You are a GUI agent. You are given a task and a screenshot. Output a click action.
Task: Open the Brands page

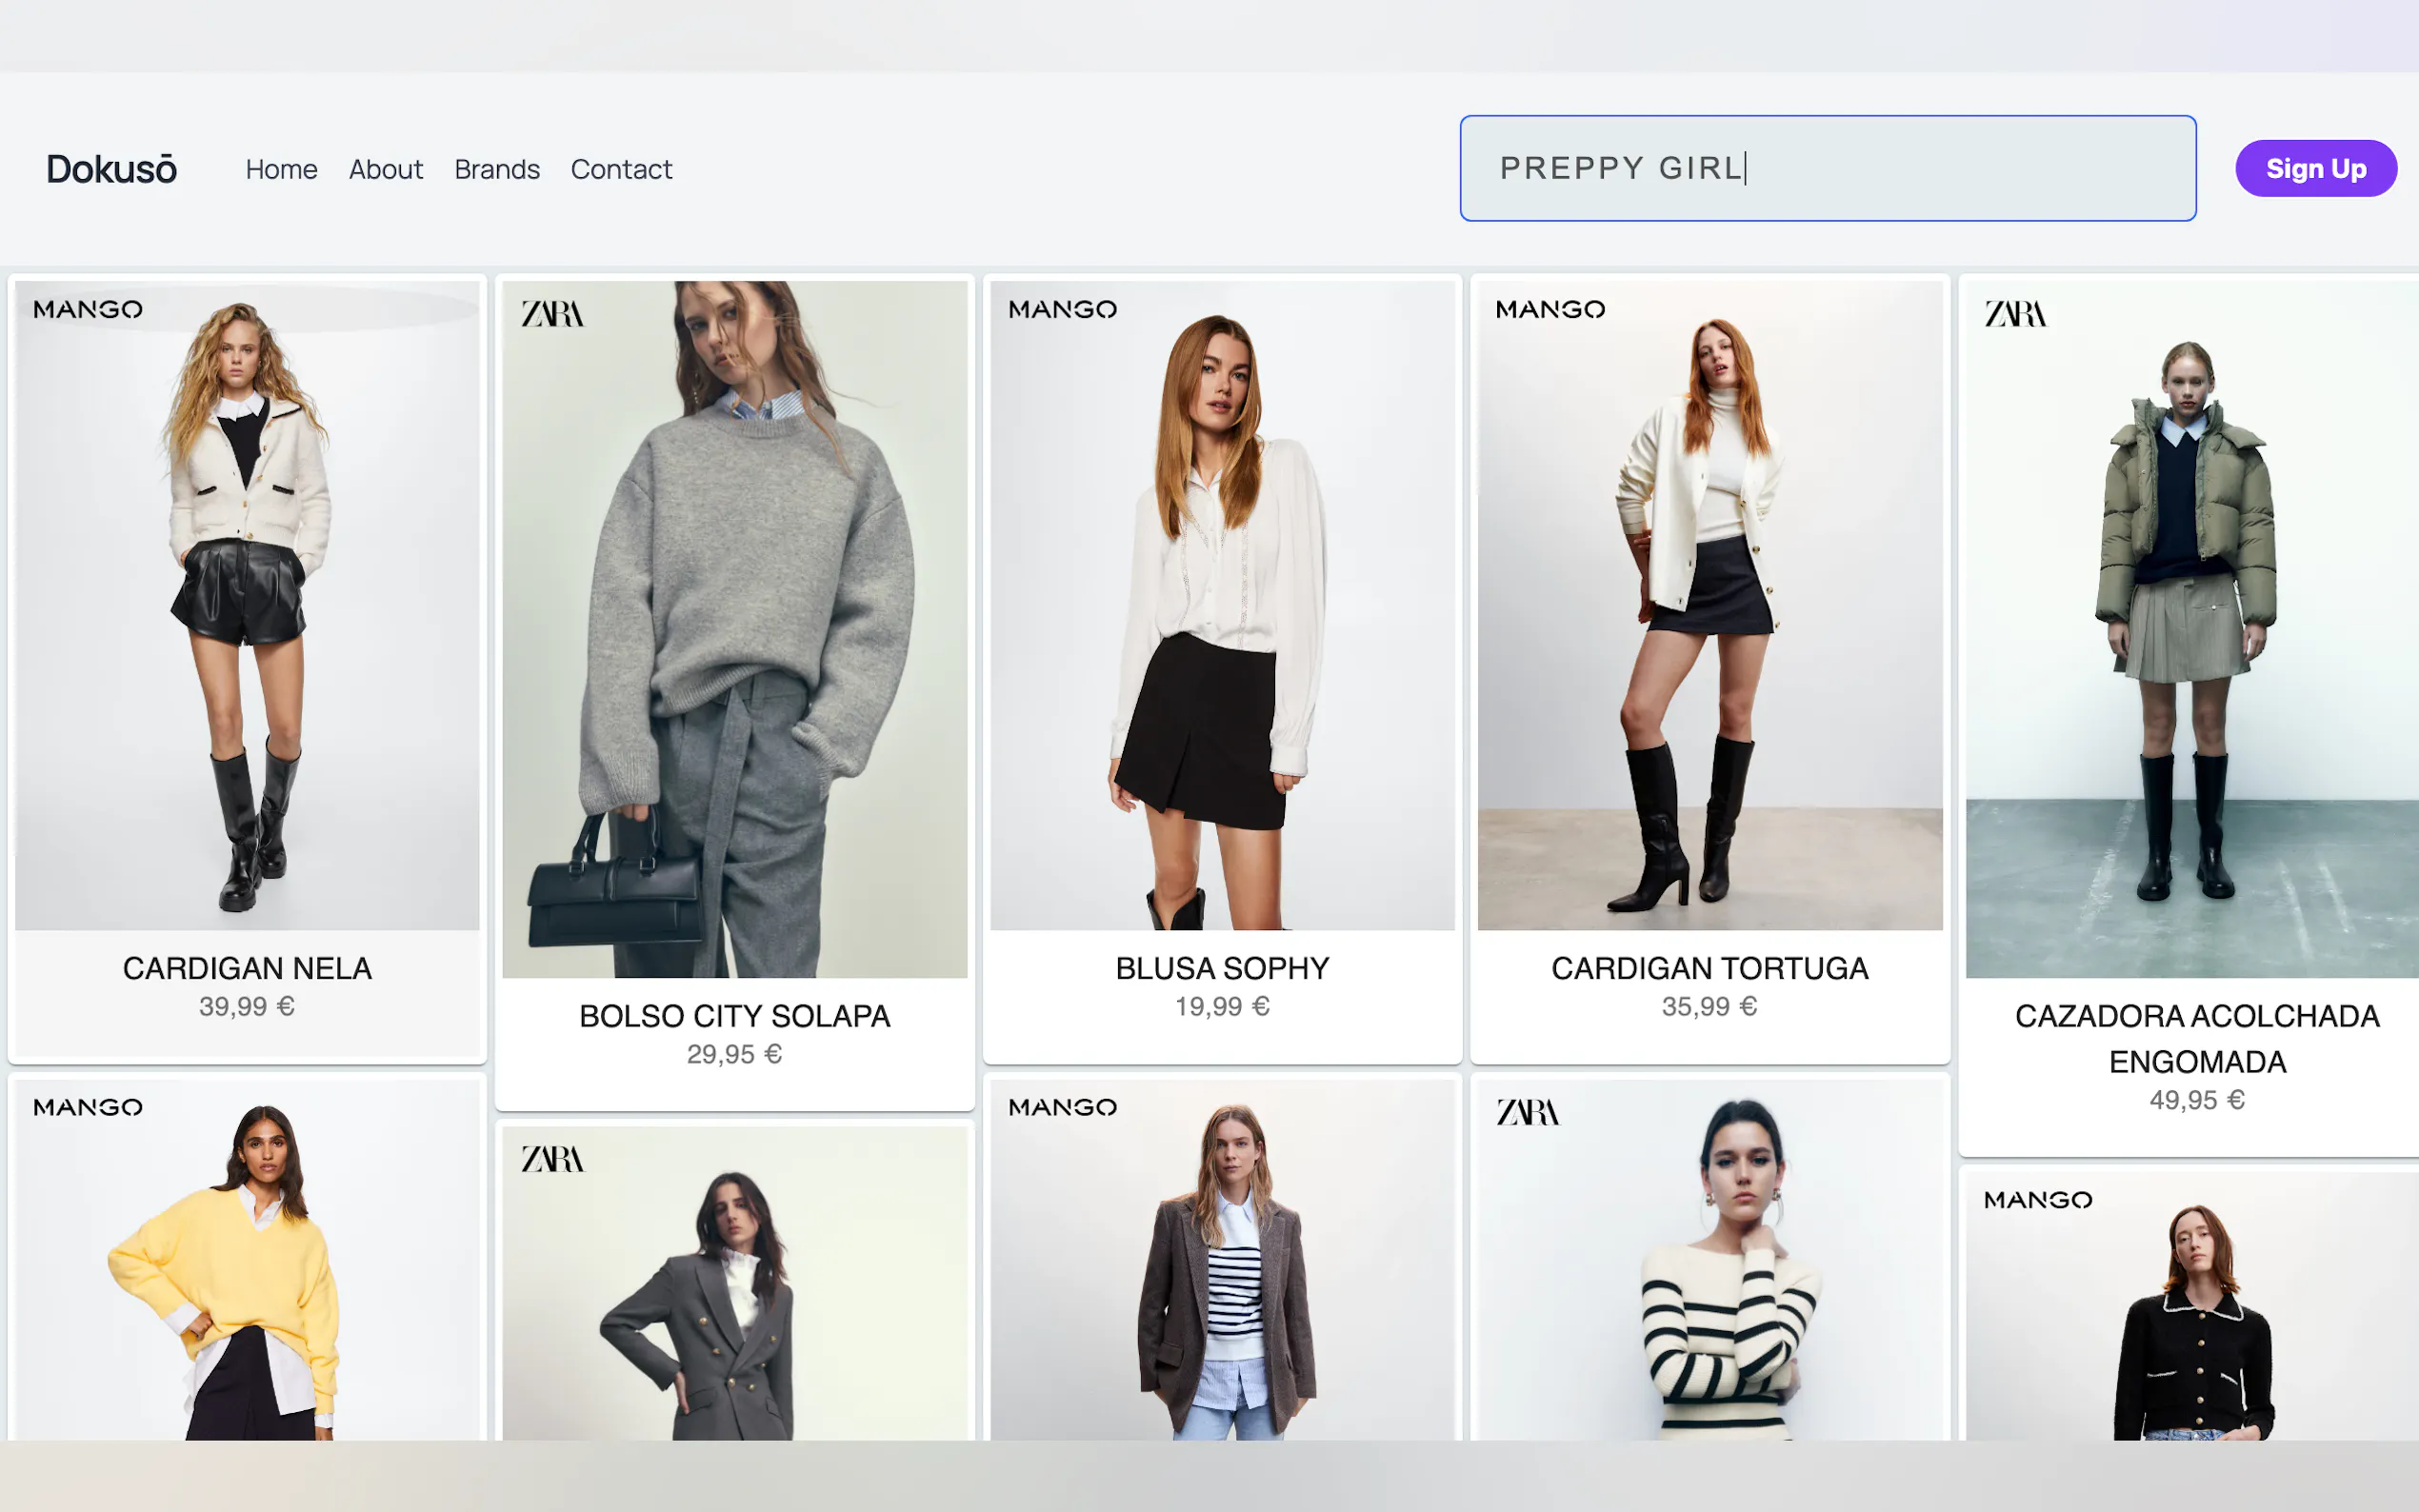tap(496, 169)
